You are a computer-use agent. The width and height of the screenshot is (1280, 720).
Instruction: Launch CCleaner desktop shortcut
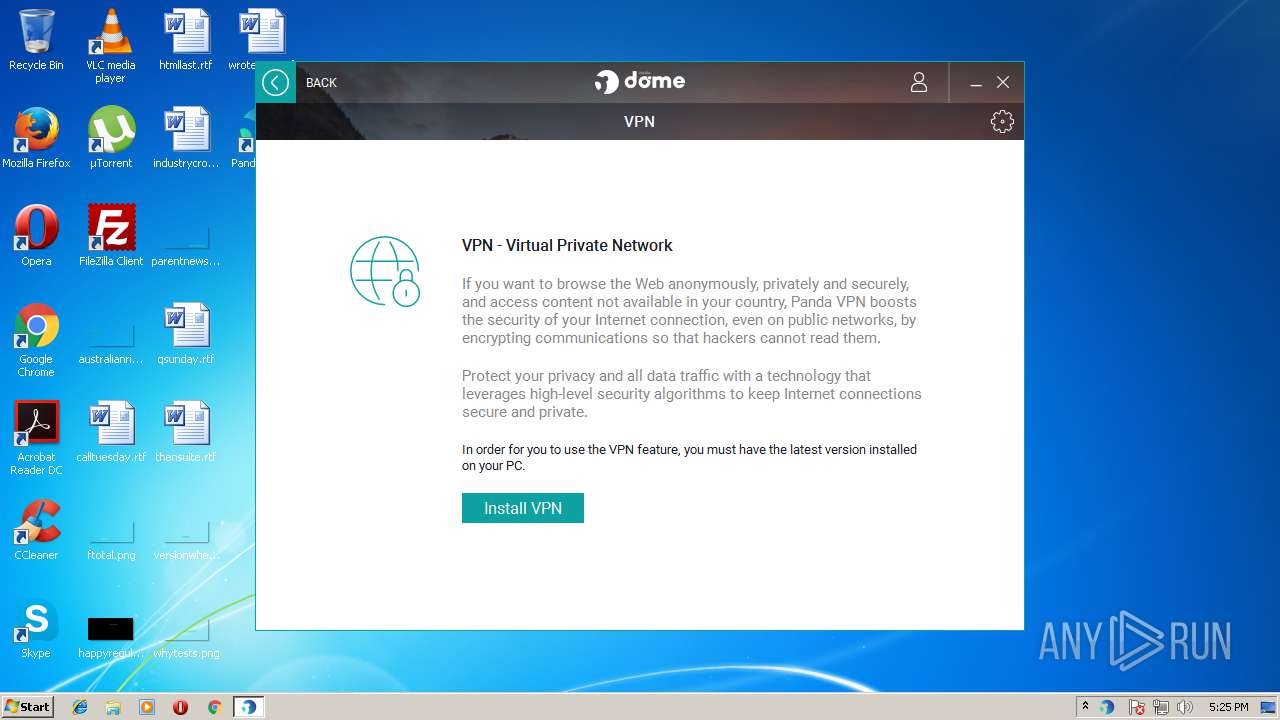tap(36, 530)
